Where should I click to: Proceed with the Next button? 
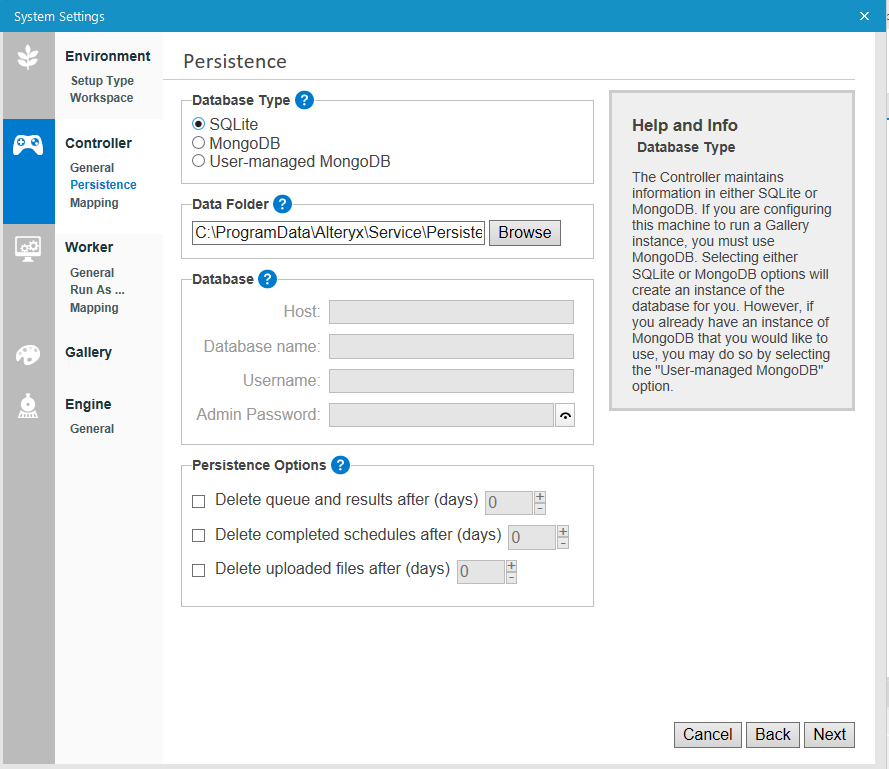coord(829,735)
